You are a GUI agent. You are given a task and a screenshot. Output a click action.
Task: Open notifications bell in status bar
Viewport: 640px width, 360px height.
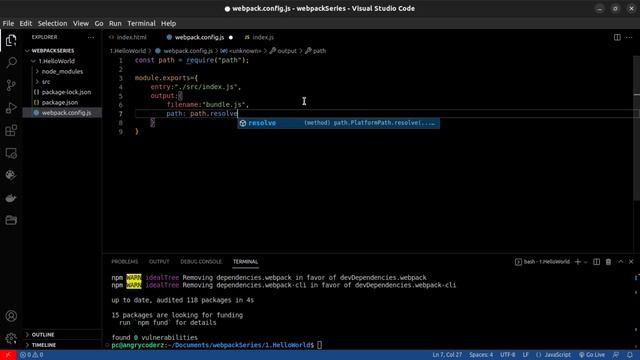(630, 355)
